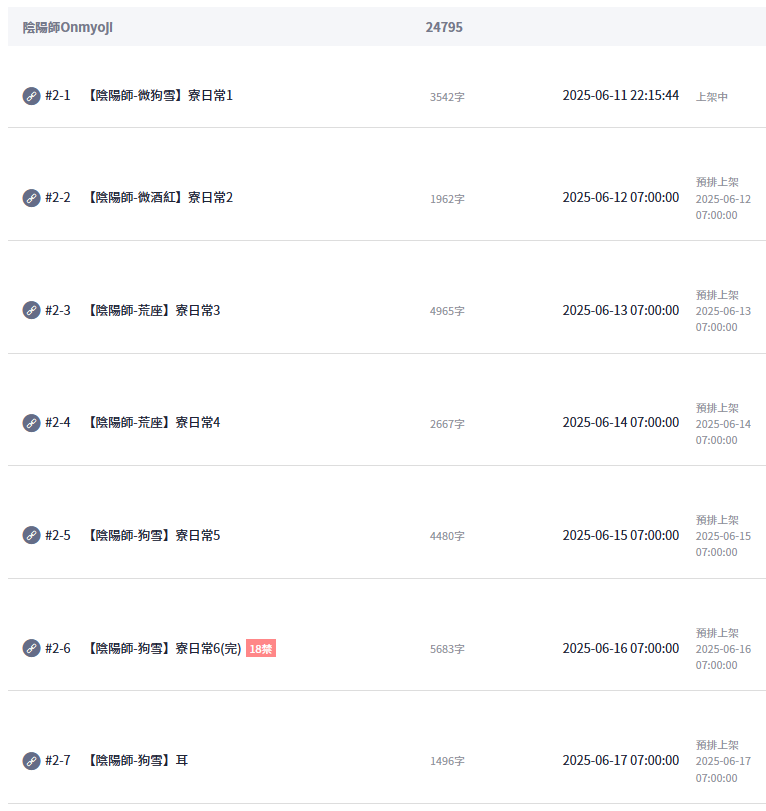The width and height of the screenshot is (766, 811).
Task: Open chapter 【陰陽師-狗雪】寮日常6(完)
Action: click(163, 648)
